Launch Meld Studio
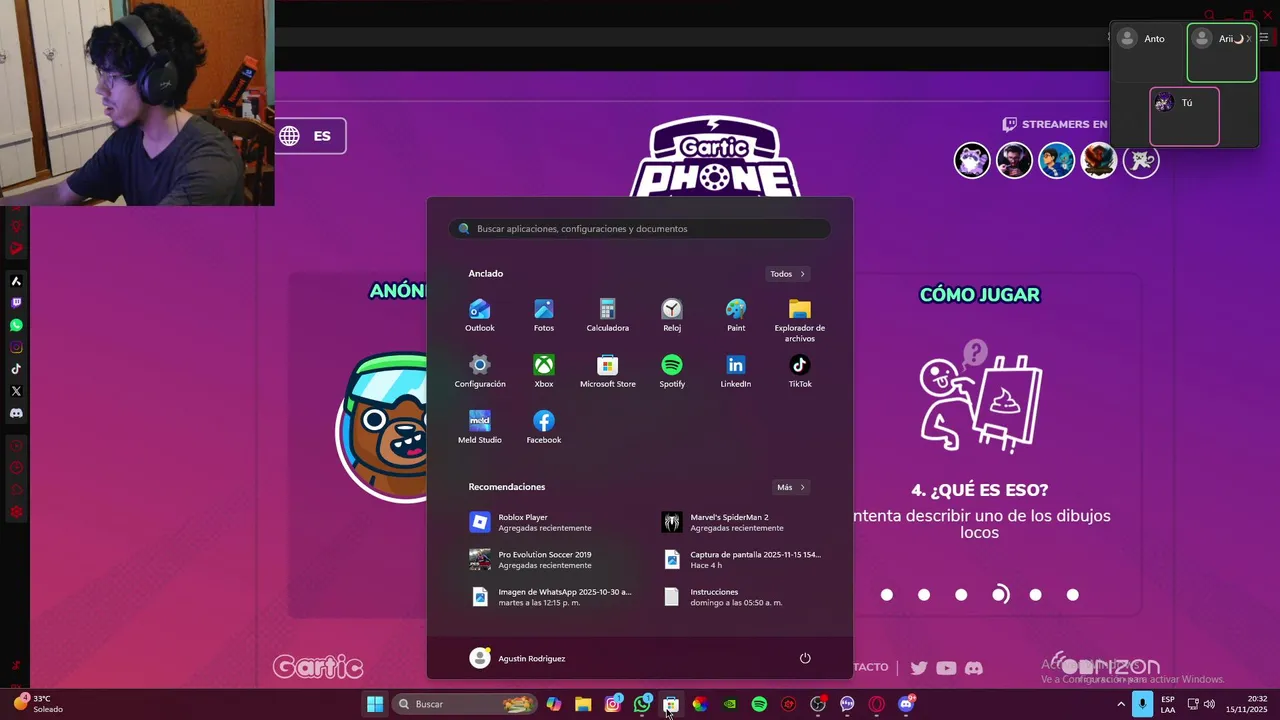 click(480, 427)
